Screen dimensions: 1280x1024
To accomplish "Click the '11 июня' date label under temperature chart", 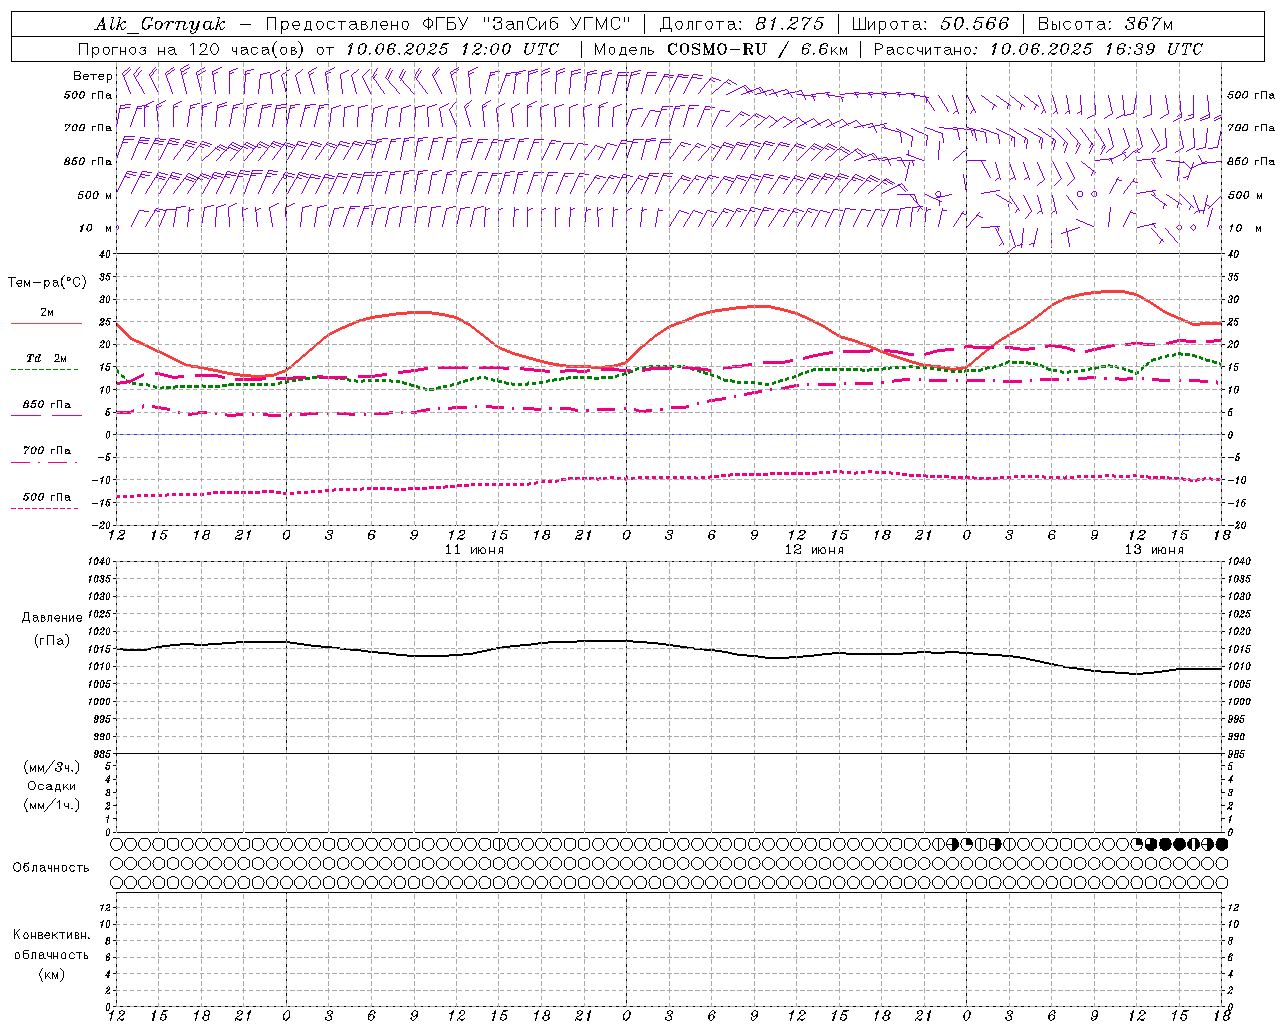I will (x=475, y=550).
